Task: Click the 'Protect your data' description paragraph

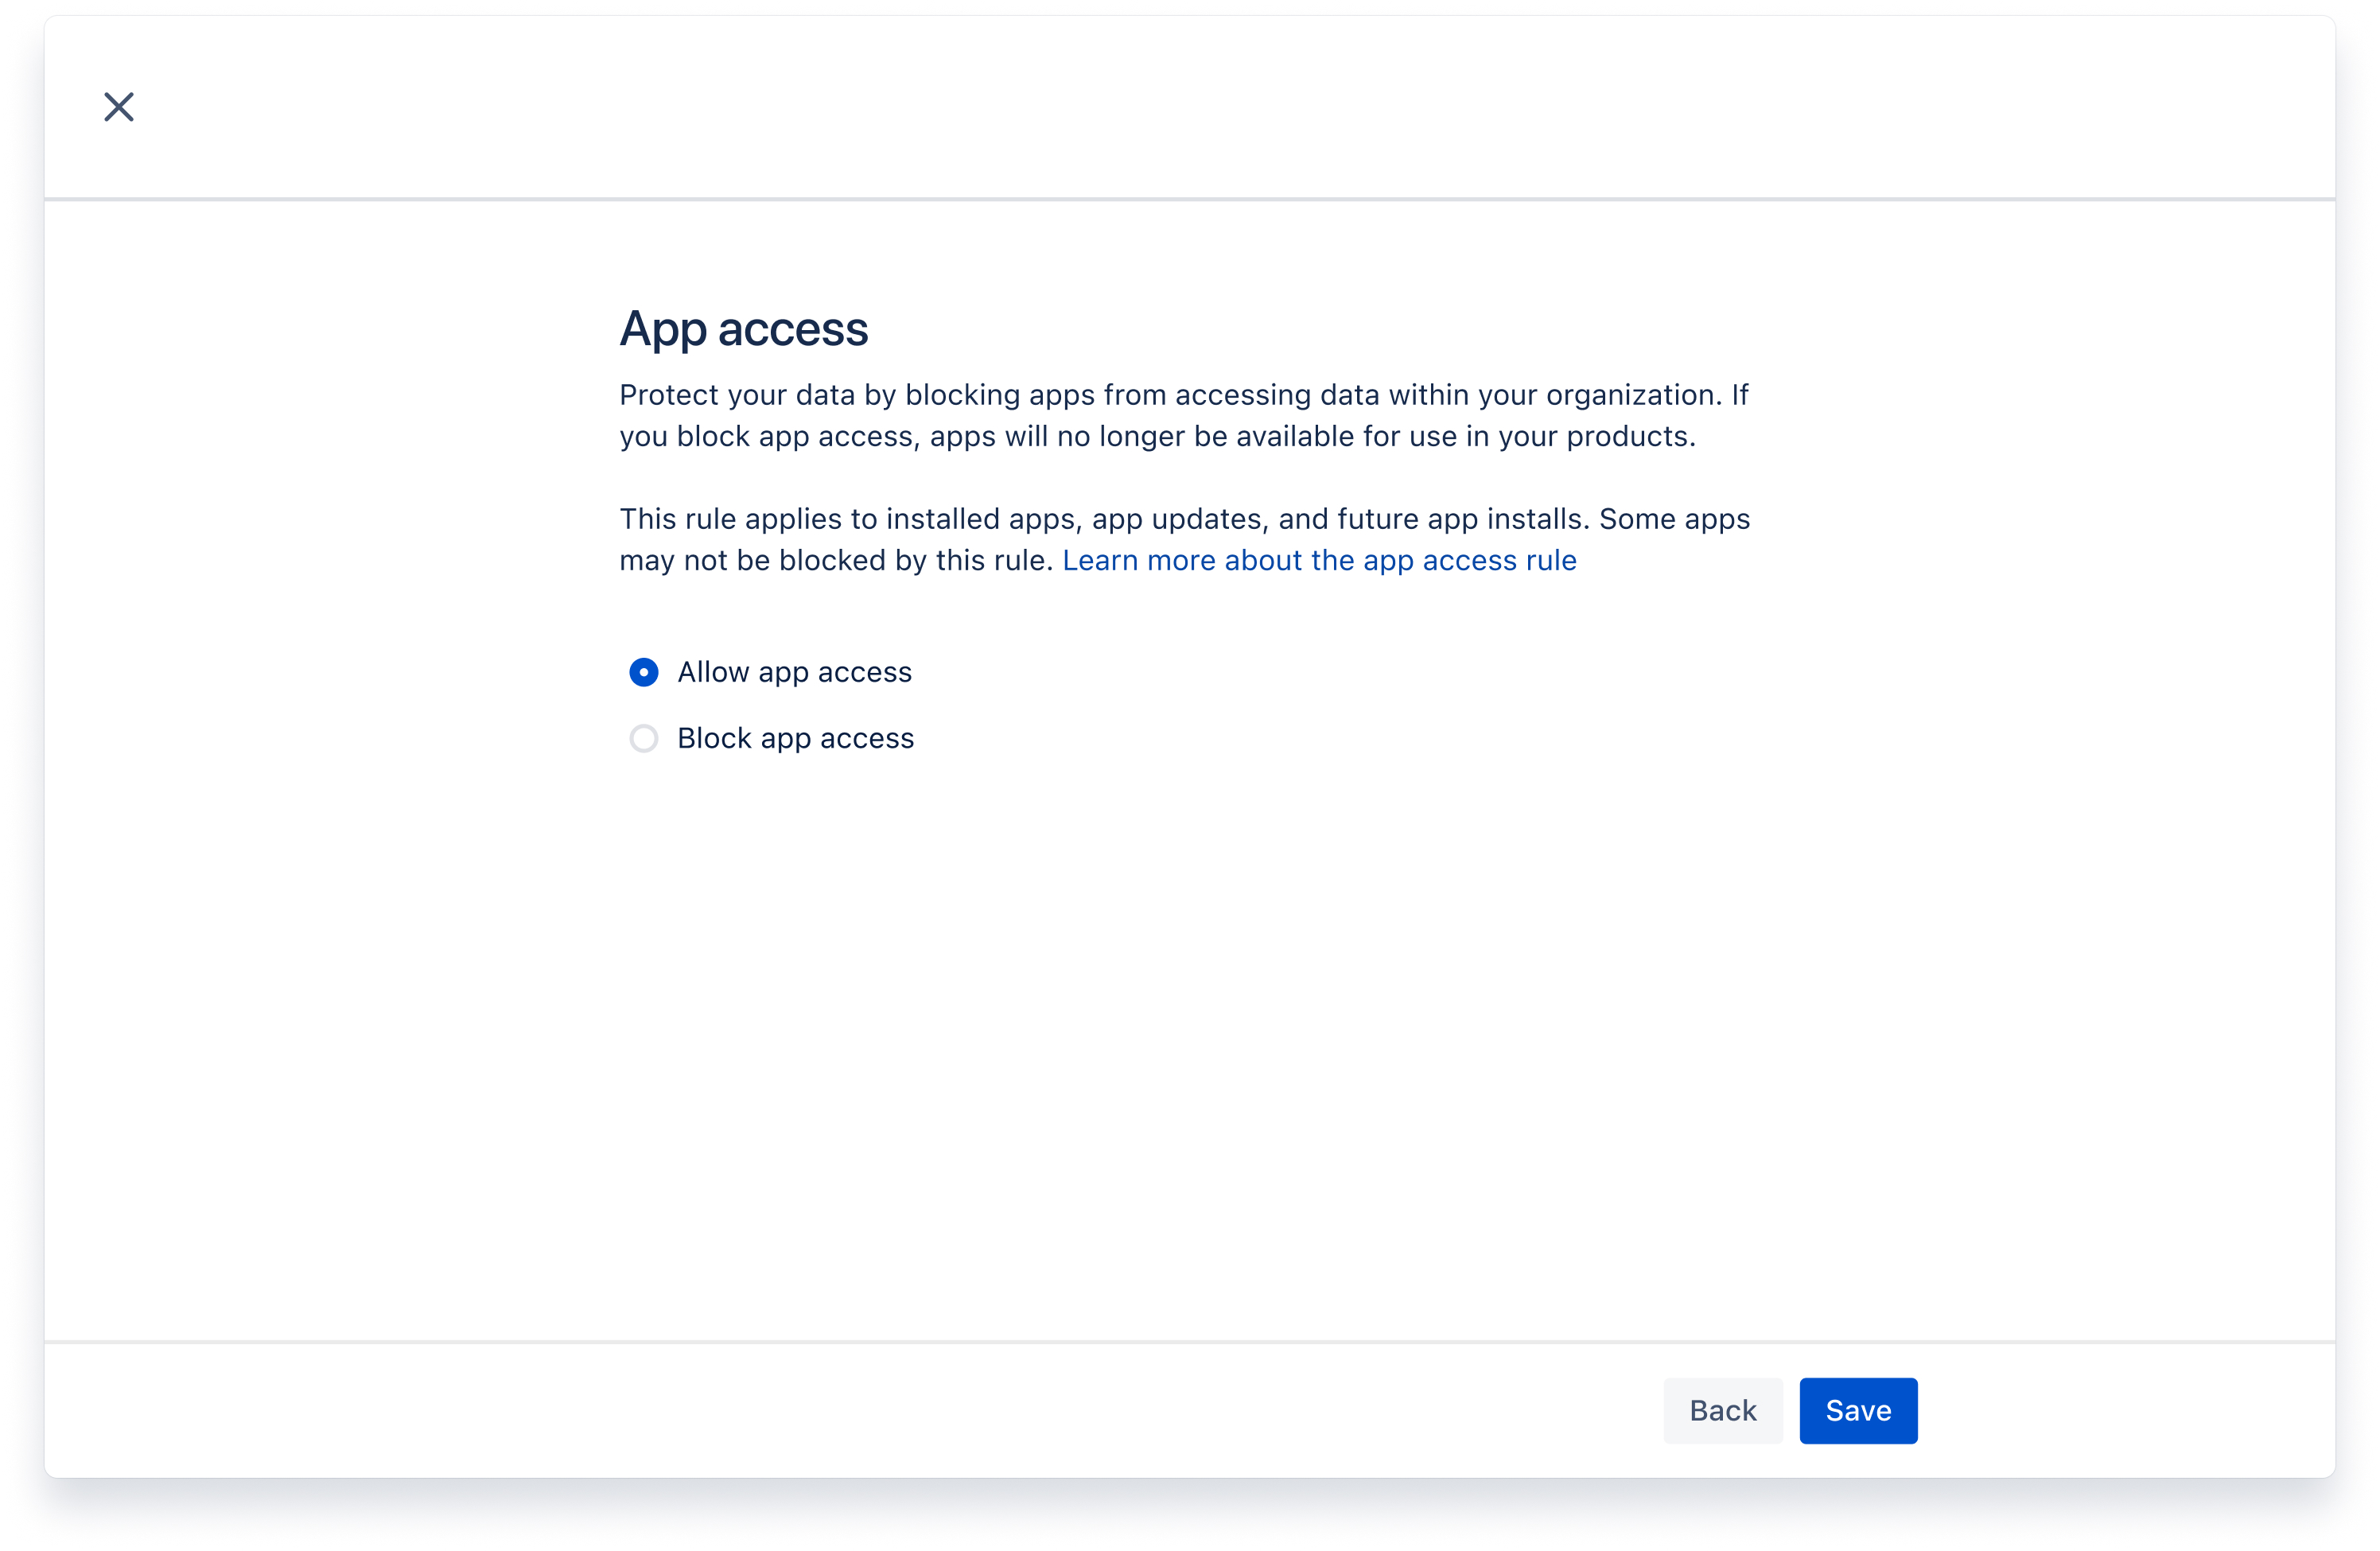Action: [x=1183, y=415]
